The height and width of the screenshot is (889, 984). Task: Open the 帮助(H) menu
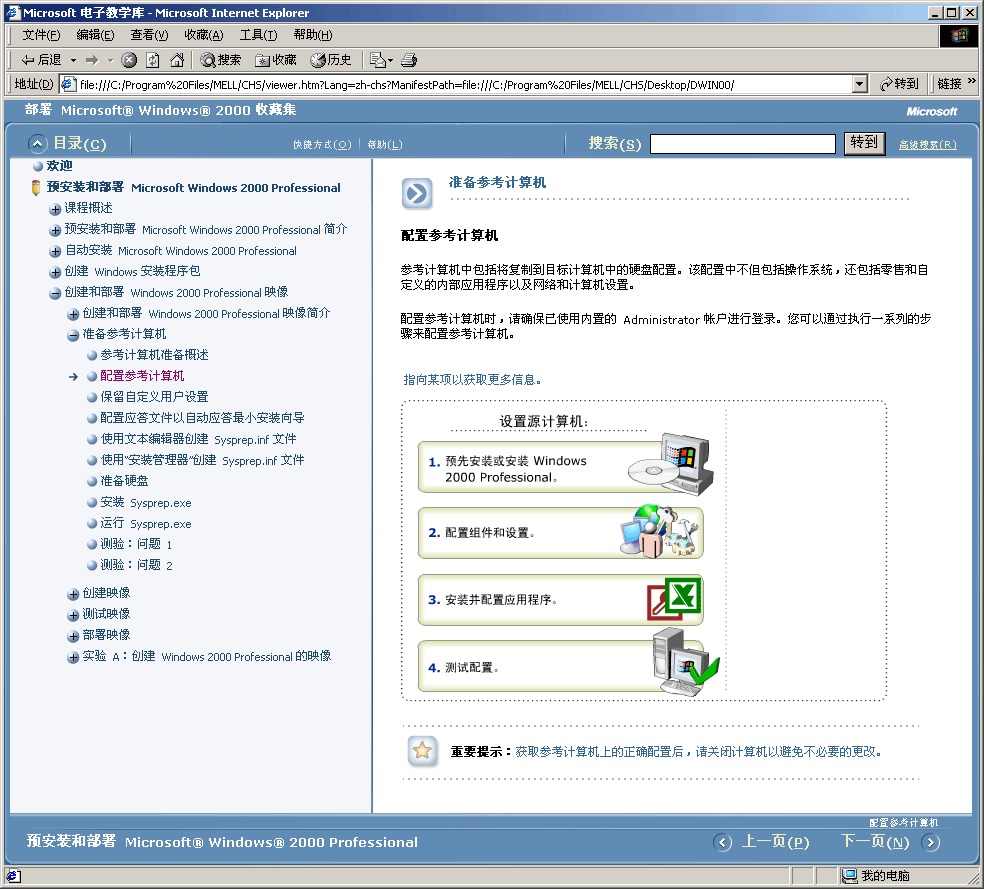pyautogui.click(x=313, y=35)
